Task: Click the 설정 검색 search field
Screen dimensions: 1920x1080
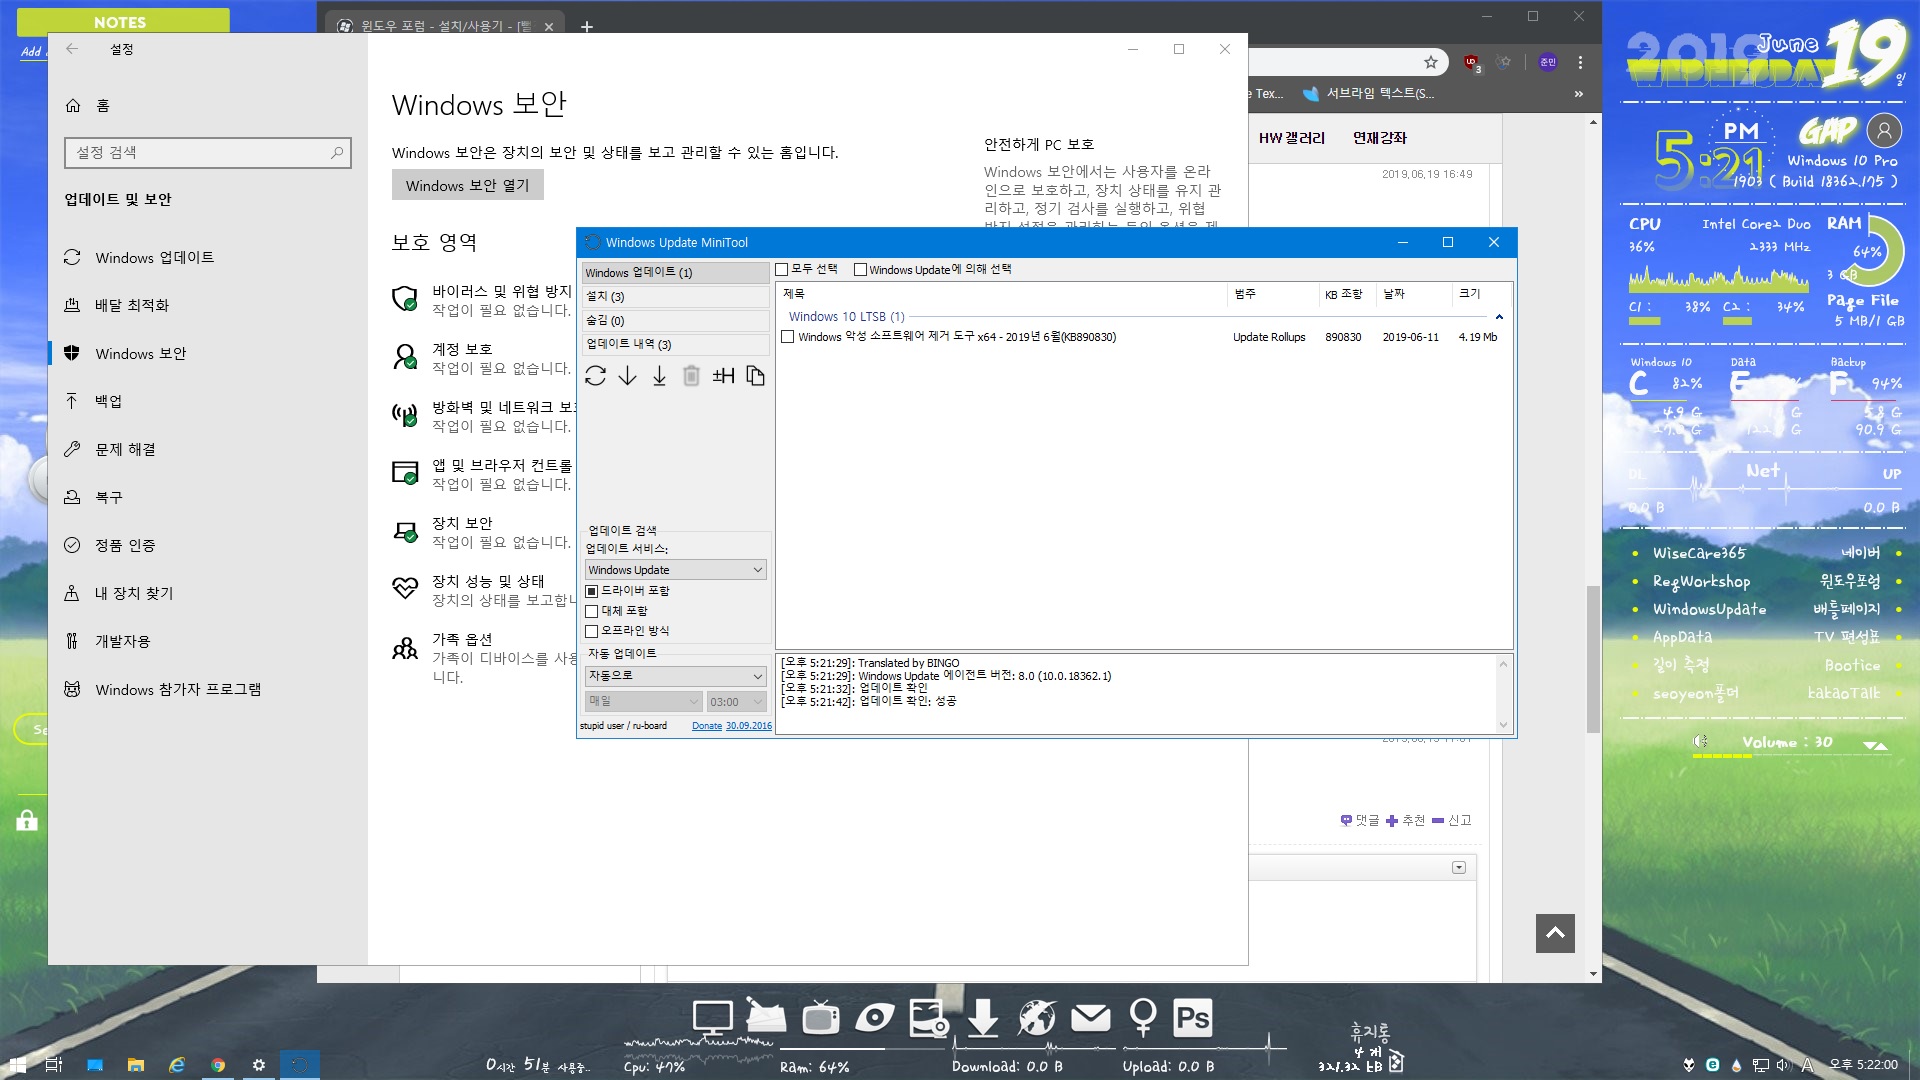Action: point(208,153)
